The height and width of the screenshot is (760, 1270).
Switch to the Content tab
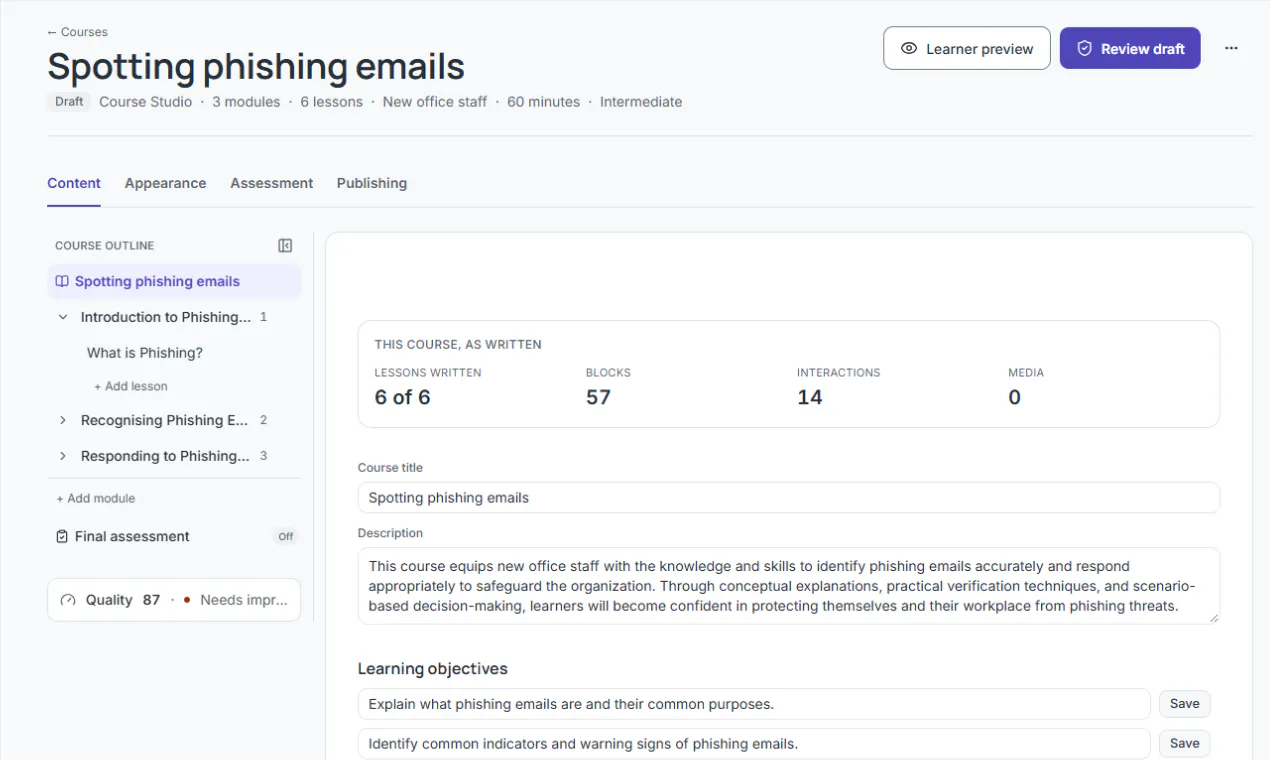tap(74, 183)
